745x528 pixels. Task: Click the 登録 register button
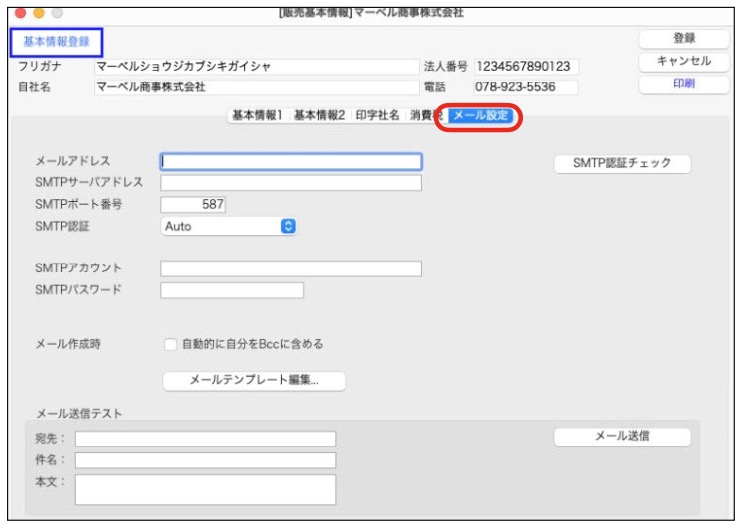click(x=684, y=38)
